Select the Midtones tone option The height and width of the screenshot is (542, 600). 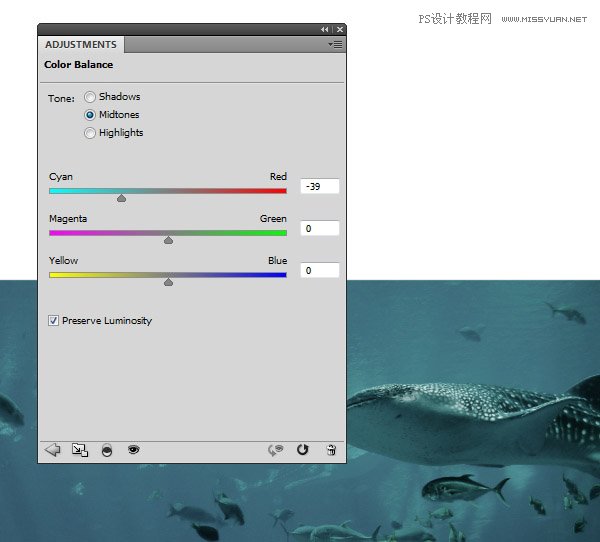(x=90, y=115)
